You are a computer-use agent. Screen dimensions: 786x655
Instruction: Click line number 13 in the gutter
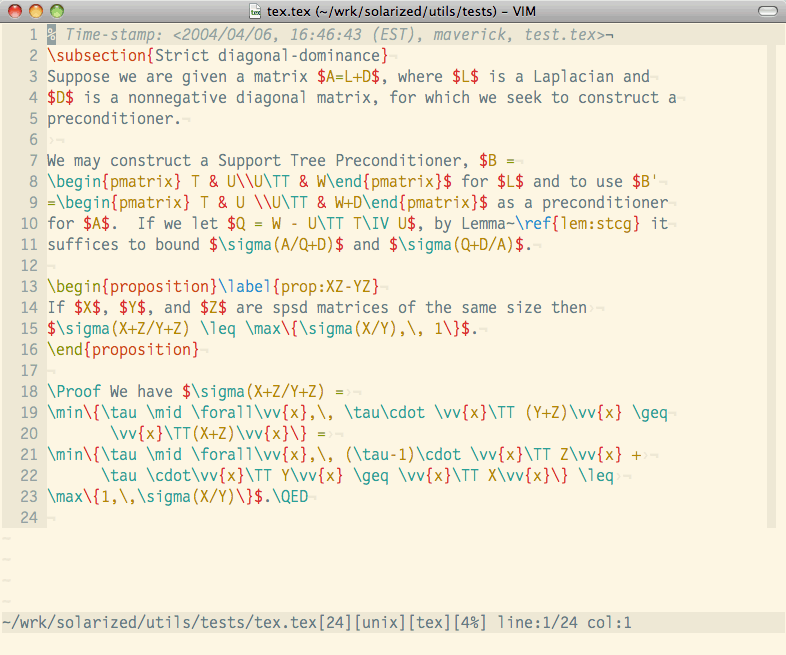click(28, 286)
